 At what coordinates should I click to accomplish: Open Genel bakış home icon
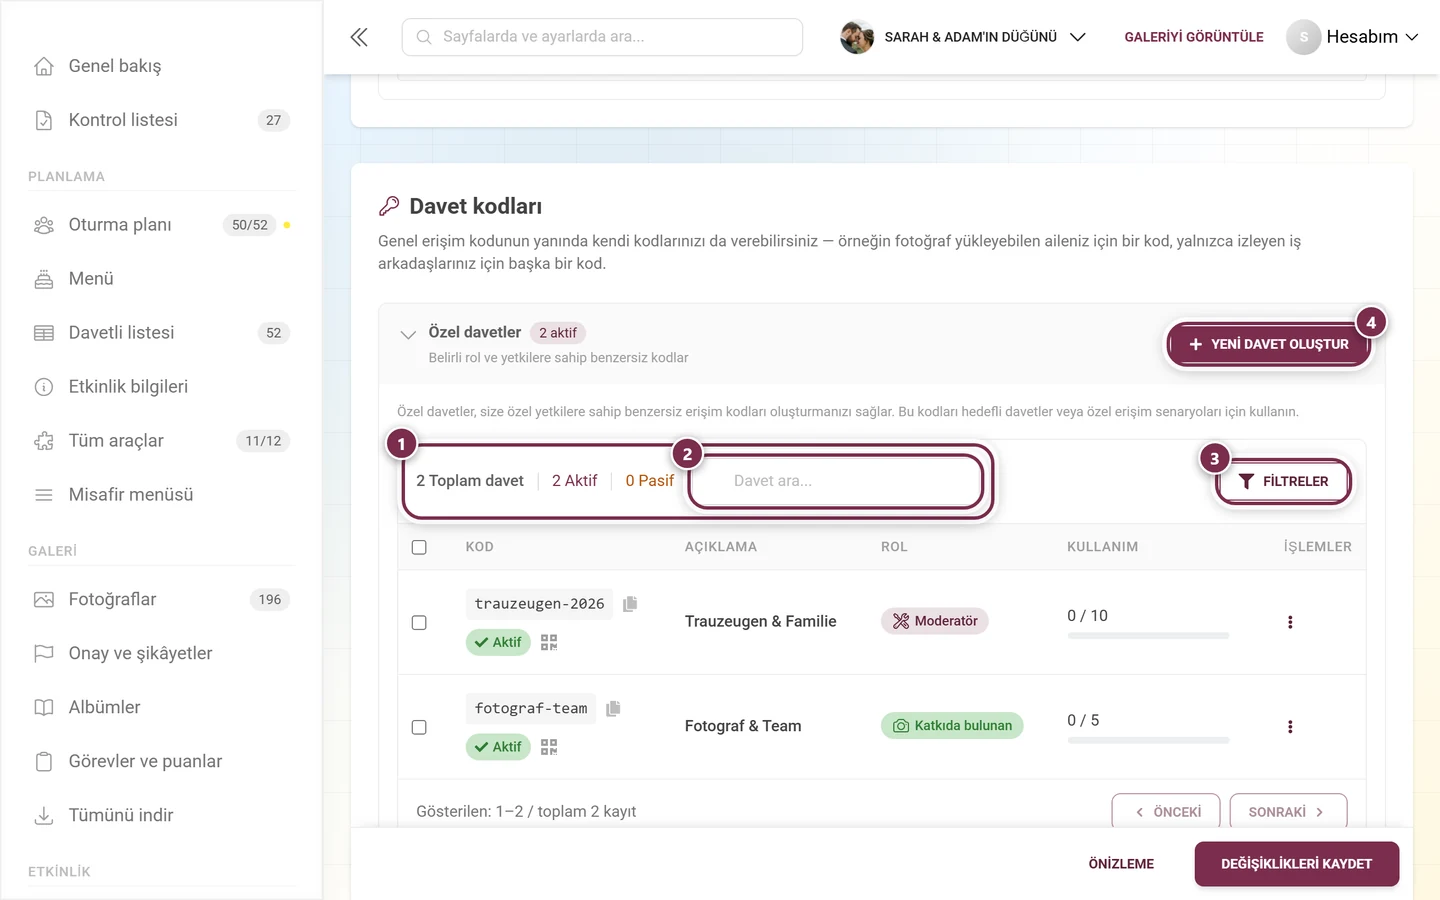pyautogui.click(x=44, y=66)
